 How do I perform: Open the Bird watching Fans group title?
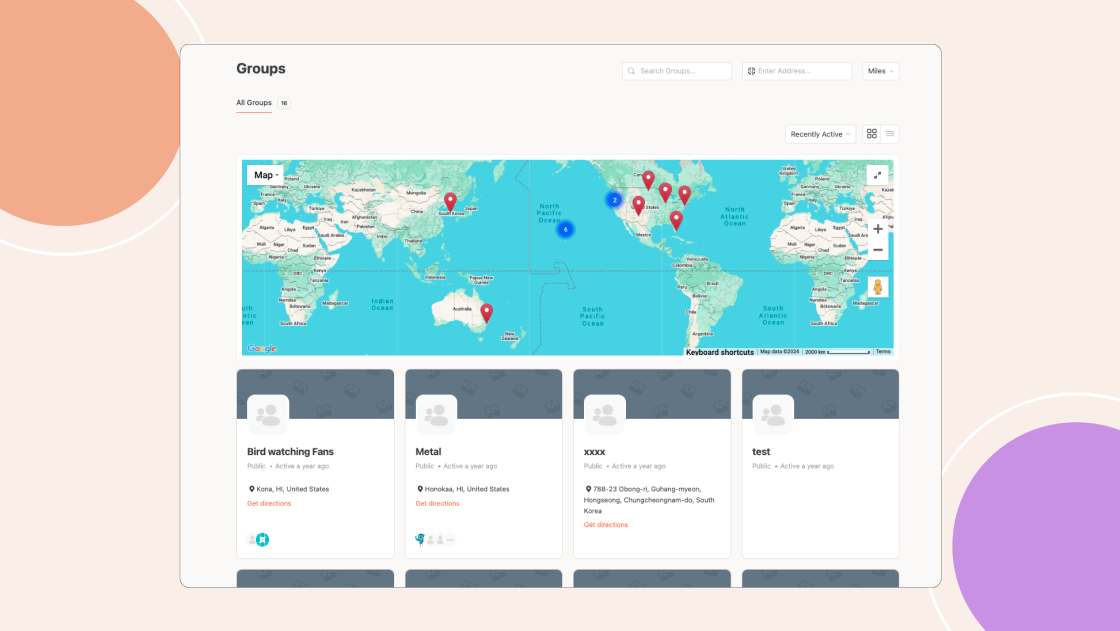tap(290, 452)
